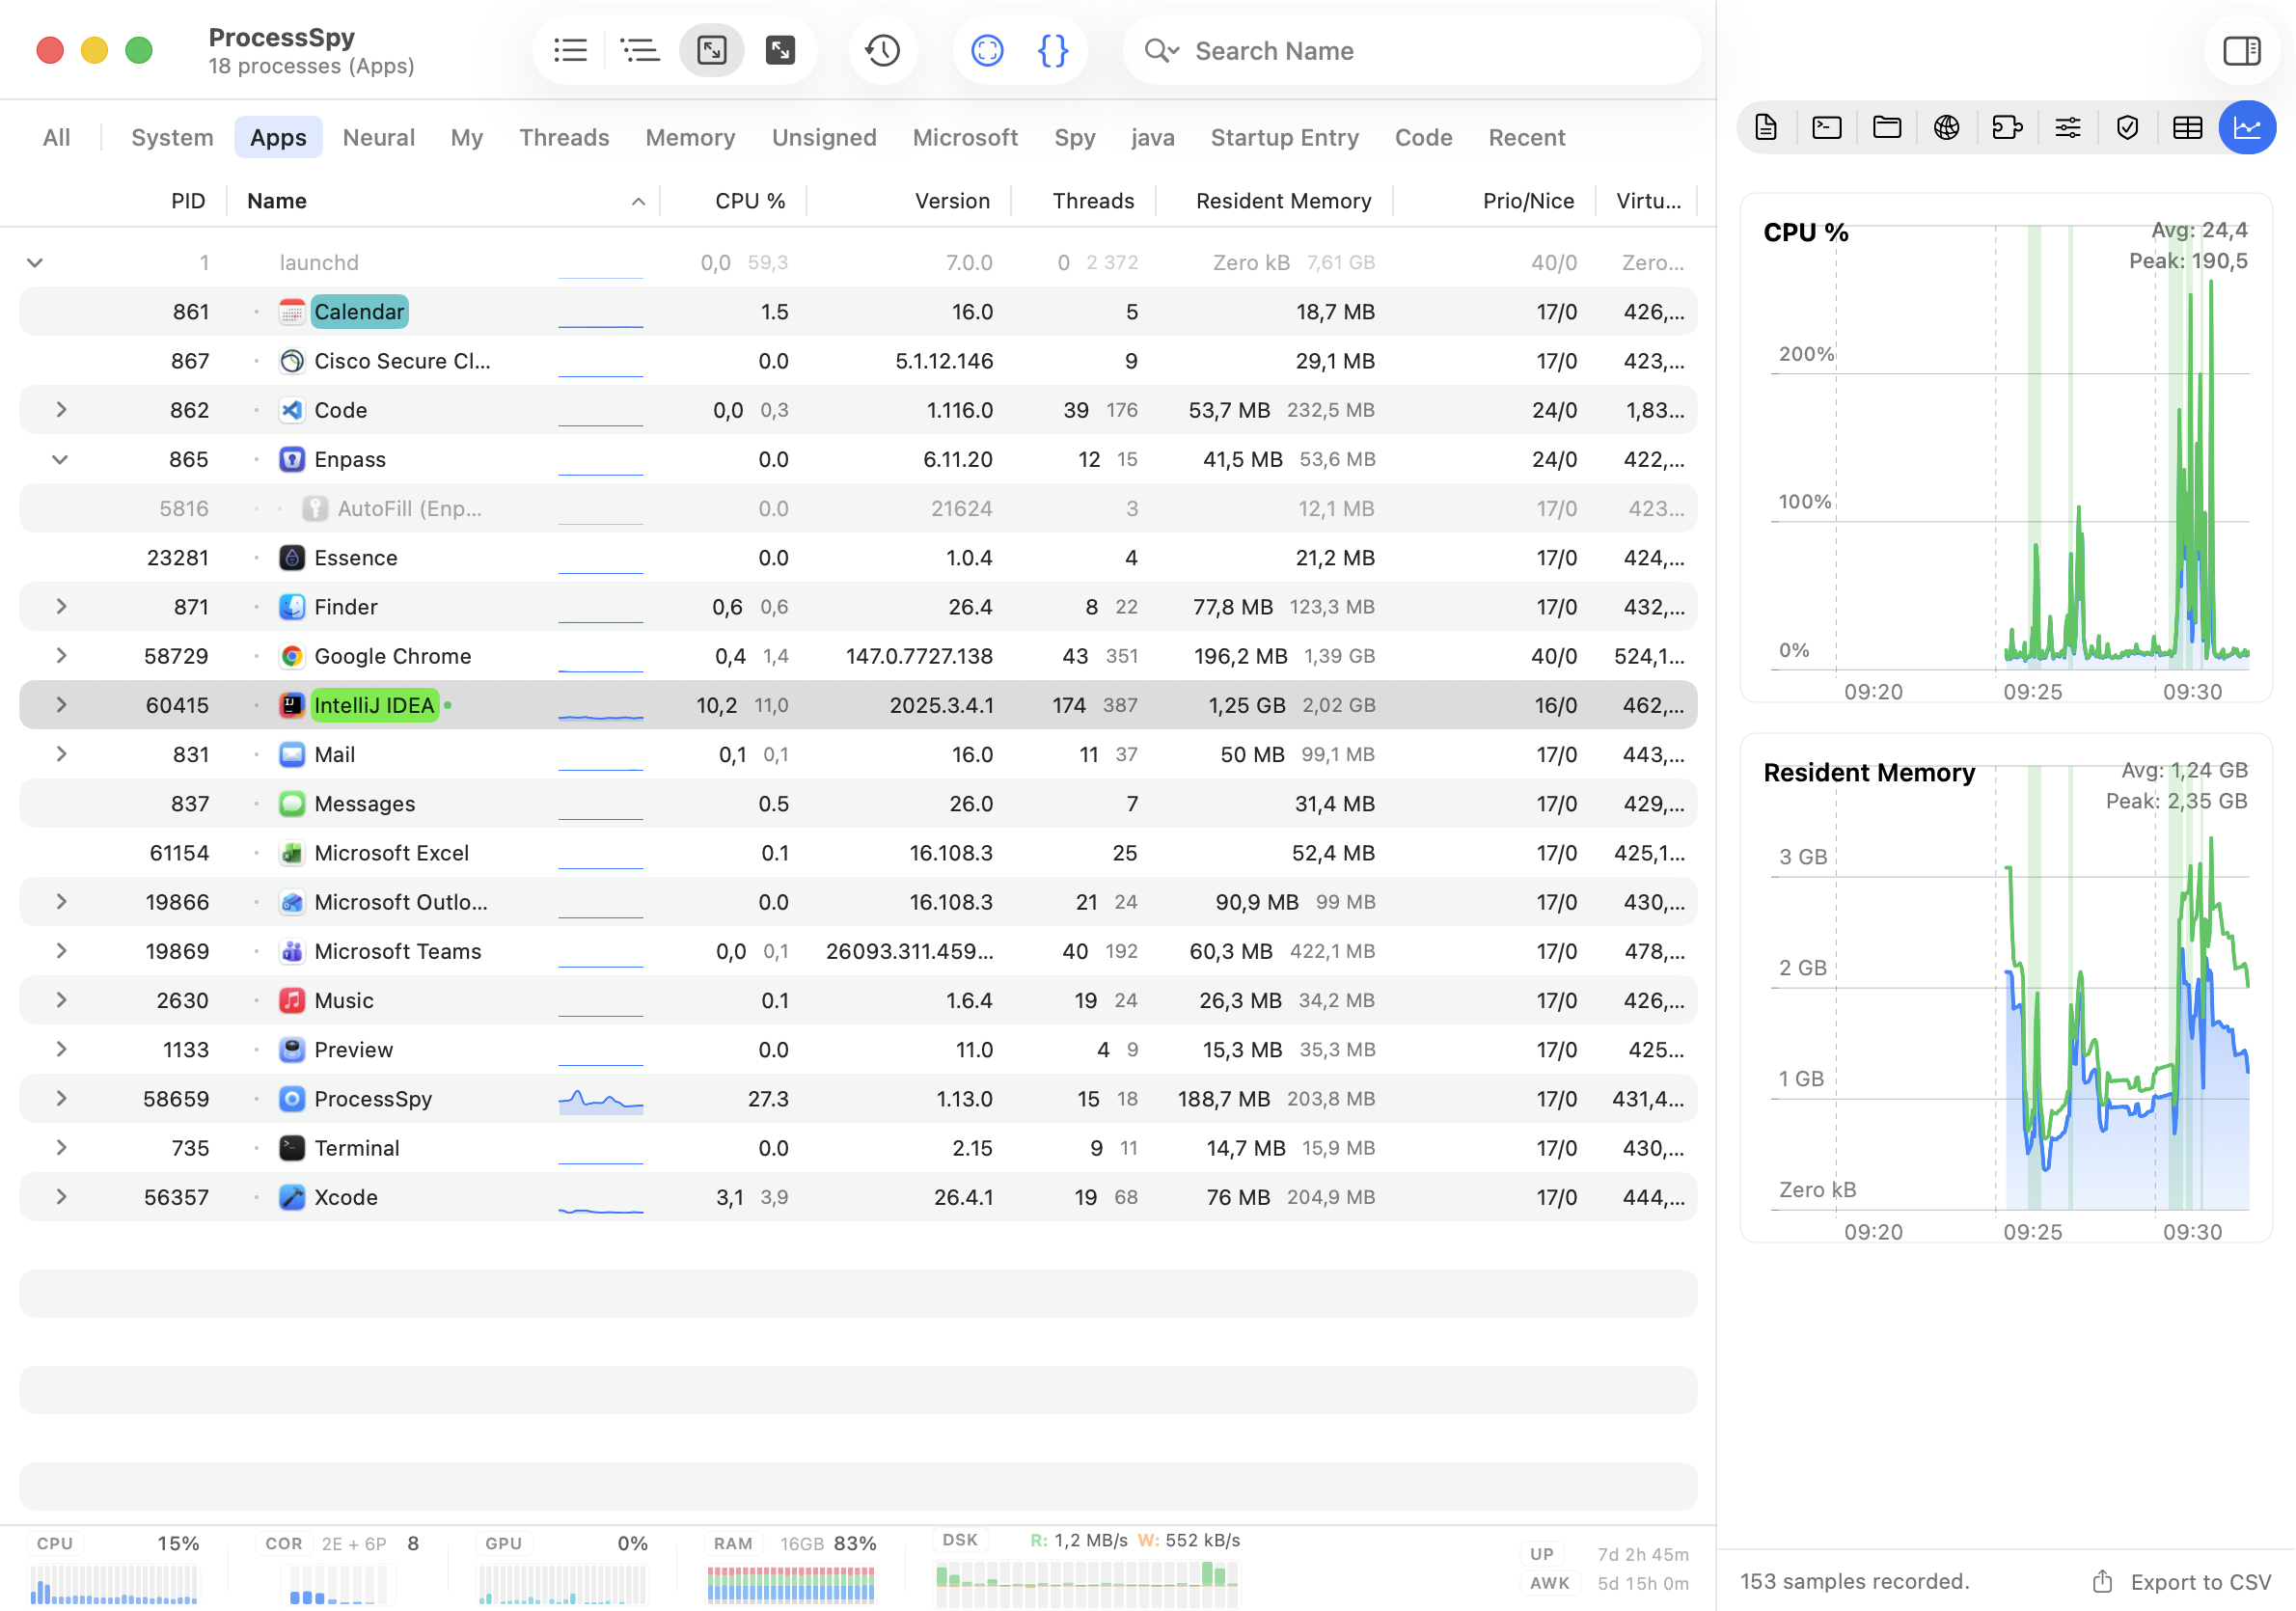Expand the IntelliJ IDEA process row
Screen dimensions: 2296x1611
coord(61,705)
